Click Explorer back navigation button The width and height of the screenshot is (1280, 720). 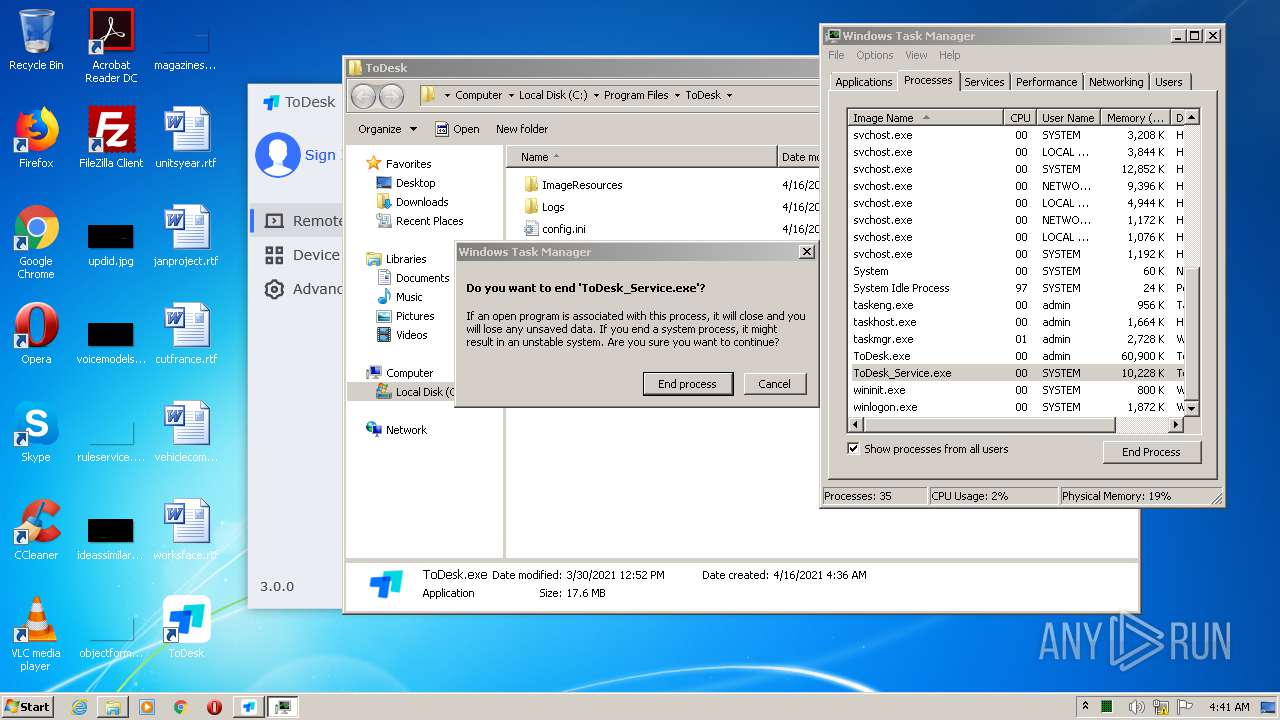363,96
